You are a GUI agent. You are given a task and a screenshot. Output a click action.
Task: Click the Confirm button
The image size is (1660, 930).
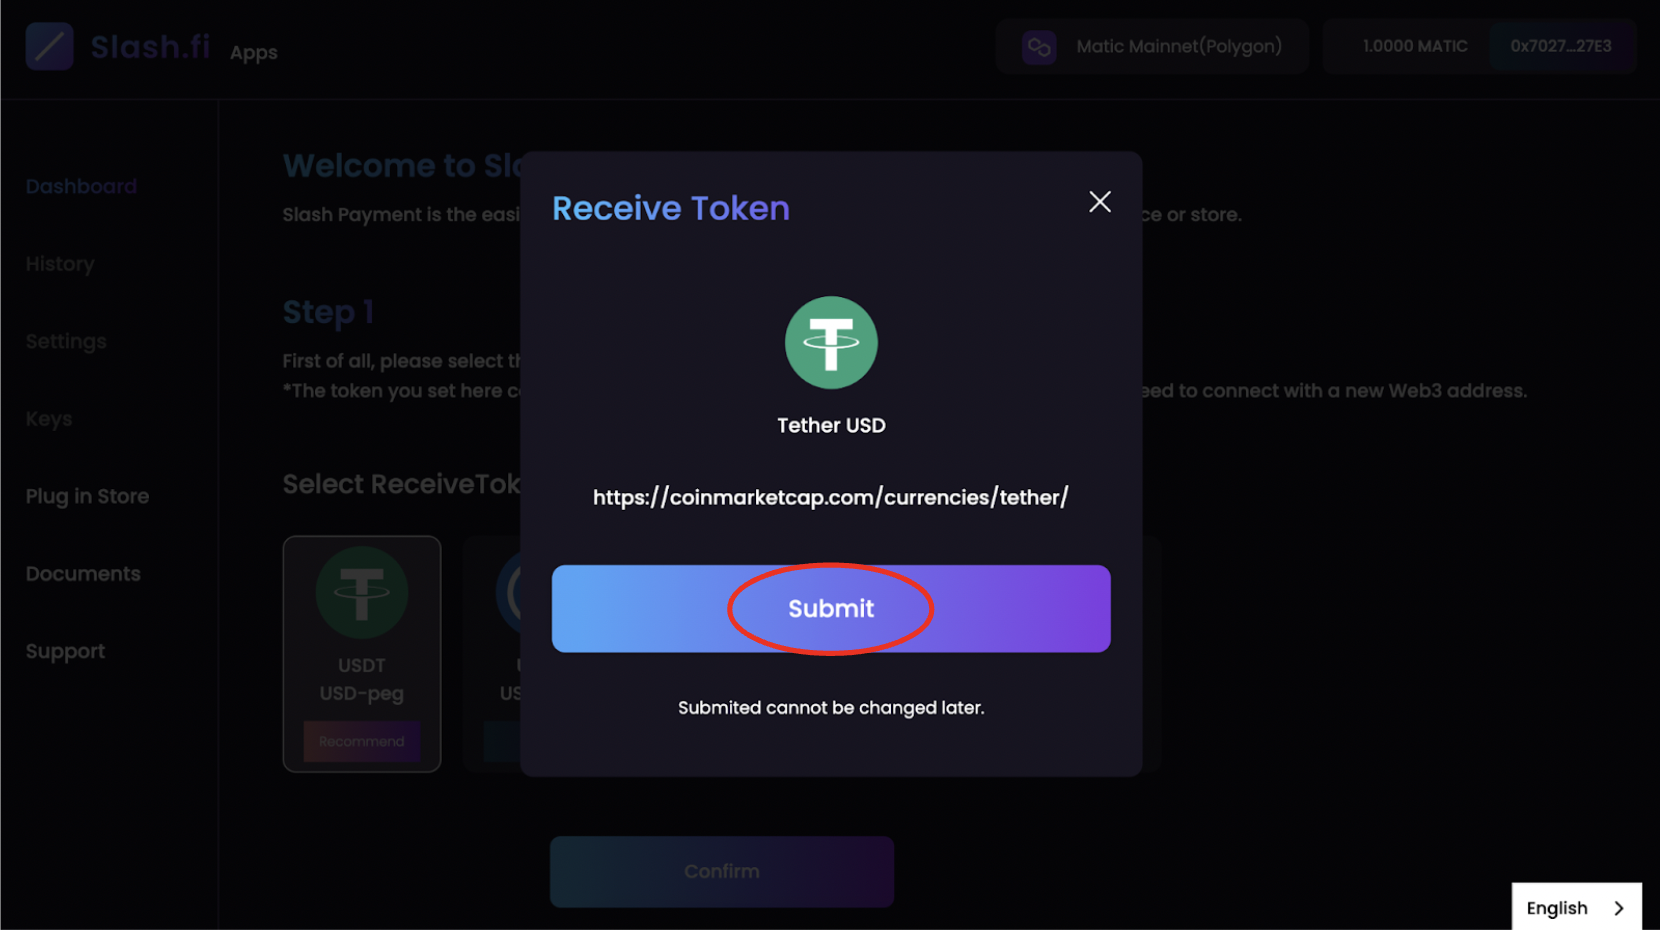721,871
